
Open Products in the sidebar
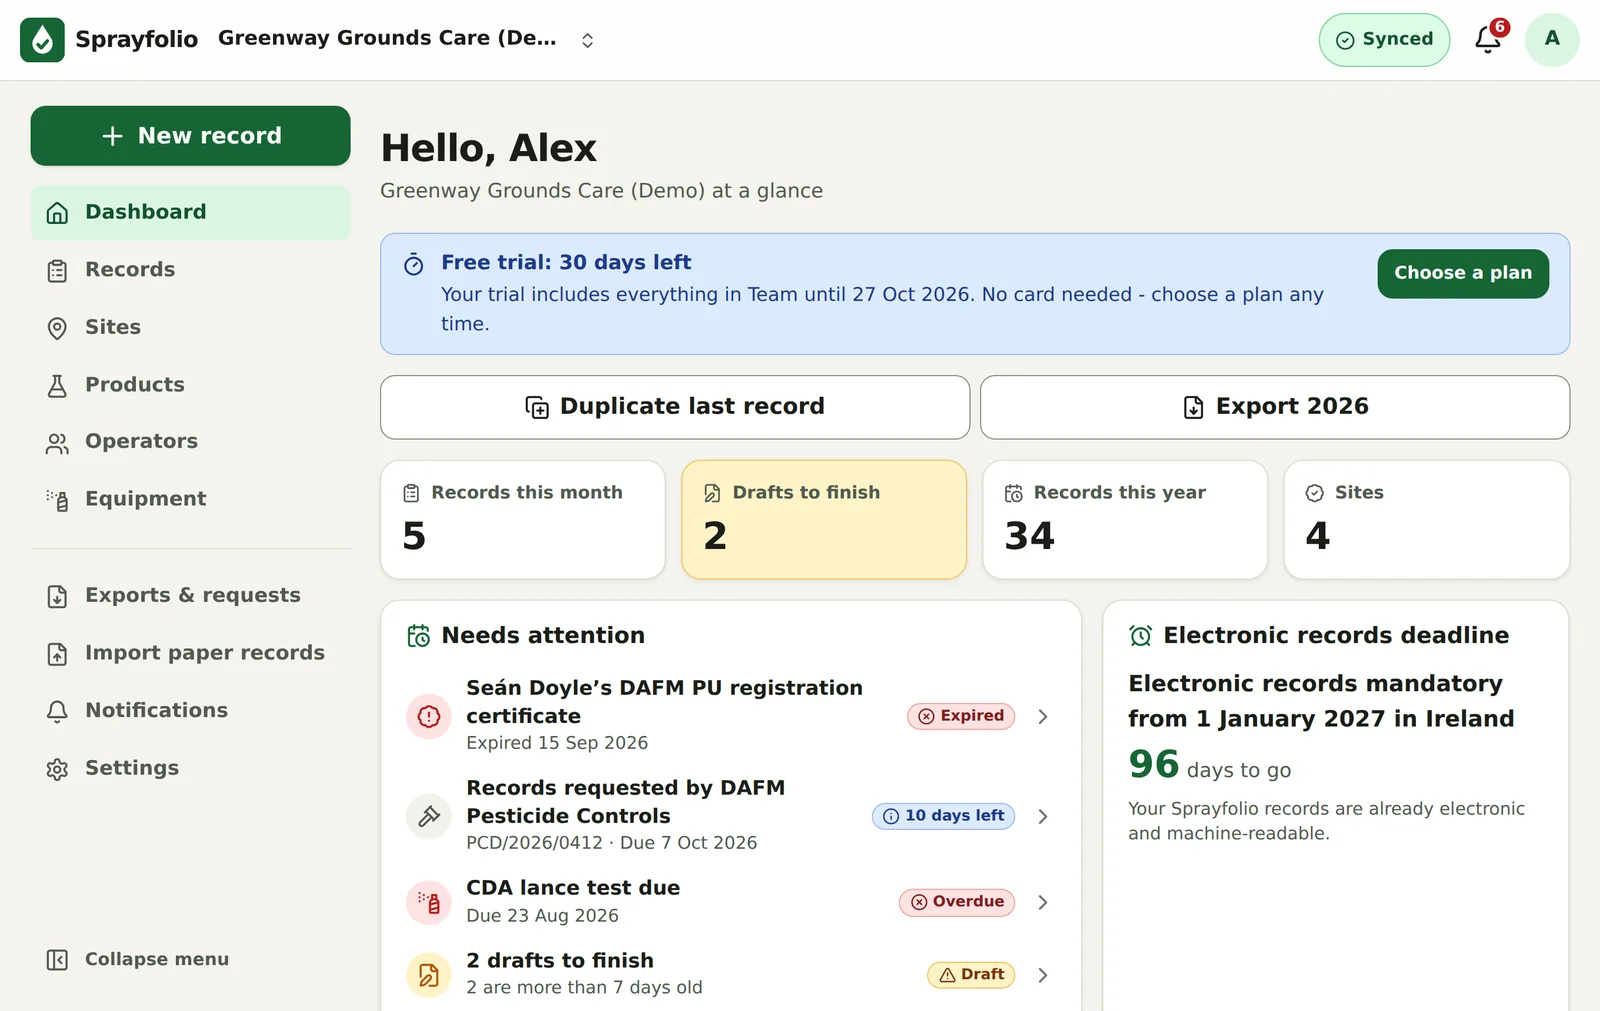(190, 385)
